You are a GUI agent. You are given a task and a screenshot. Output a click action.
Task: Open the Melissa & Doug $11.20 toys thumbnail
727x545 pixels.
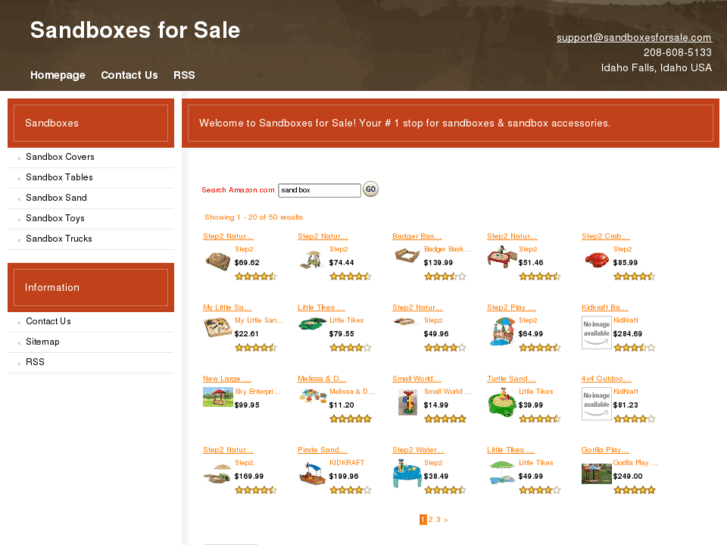click(313, 397)
